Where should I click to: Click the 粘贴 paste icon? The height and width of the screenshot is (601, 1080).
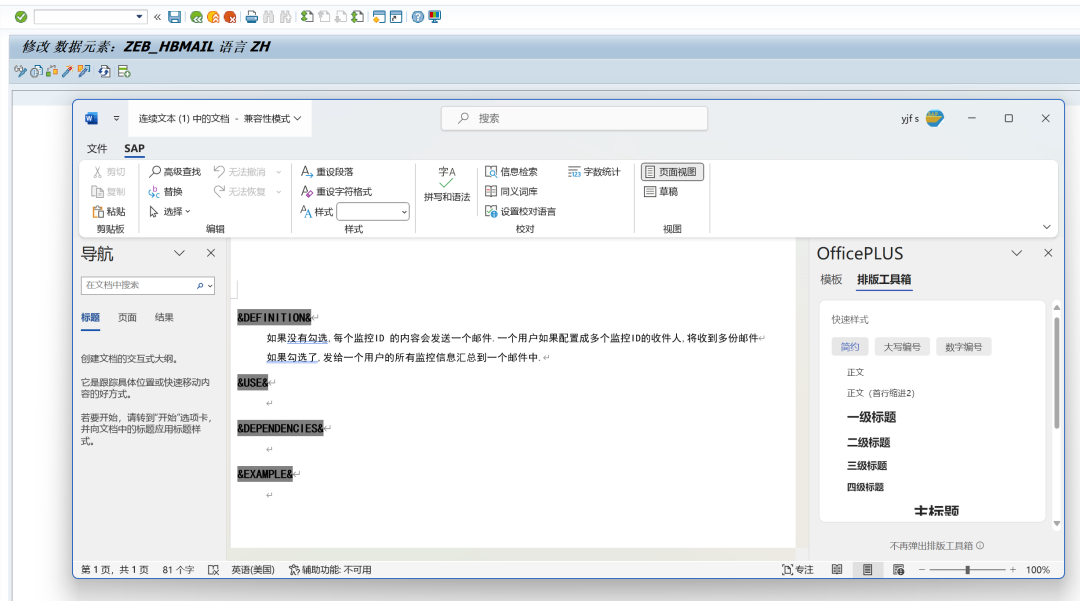pyautogui.click(x=98, y=211)
